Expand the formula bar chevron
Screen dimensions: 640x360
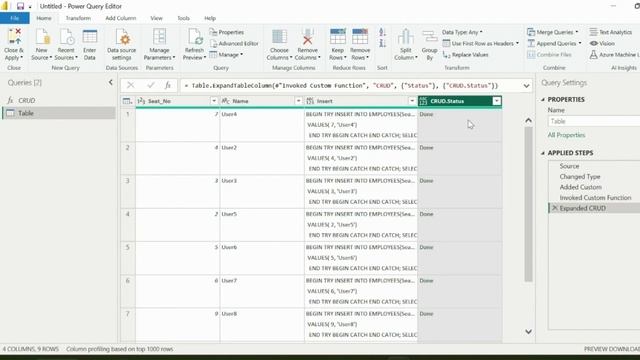click(526, 86)
